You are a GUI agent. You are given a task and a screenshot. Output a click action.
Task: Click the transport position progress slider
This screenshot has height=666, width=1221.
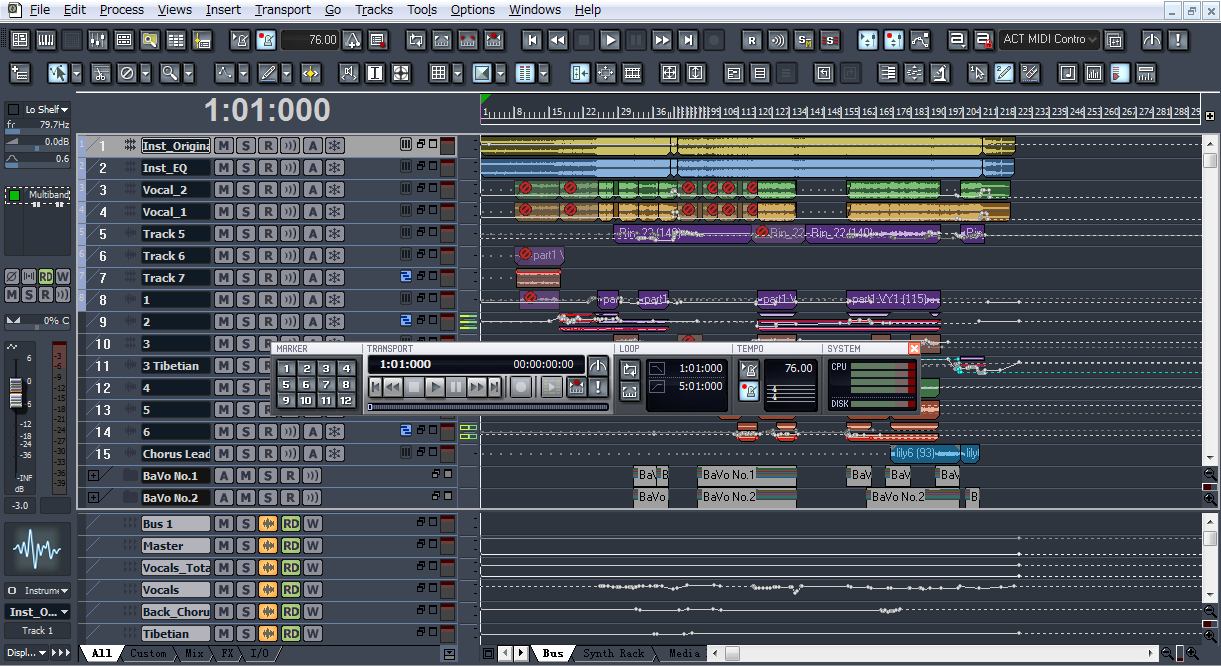point(488,407)
